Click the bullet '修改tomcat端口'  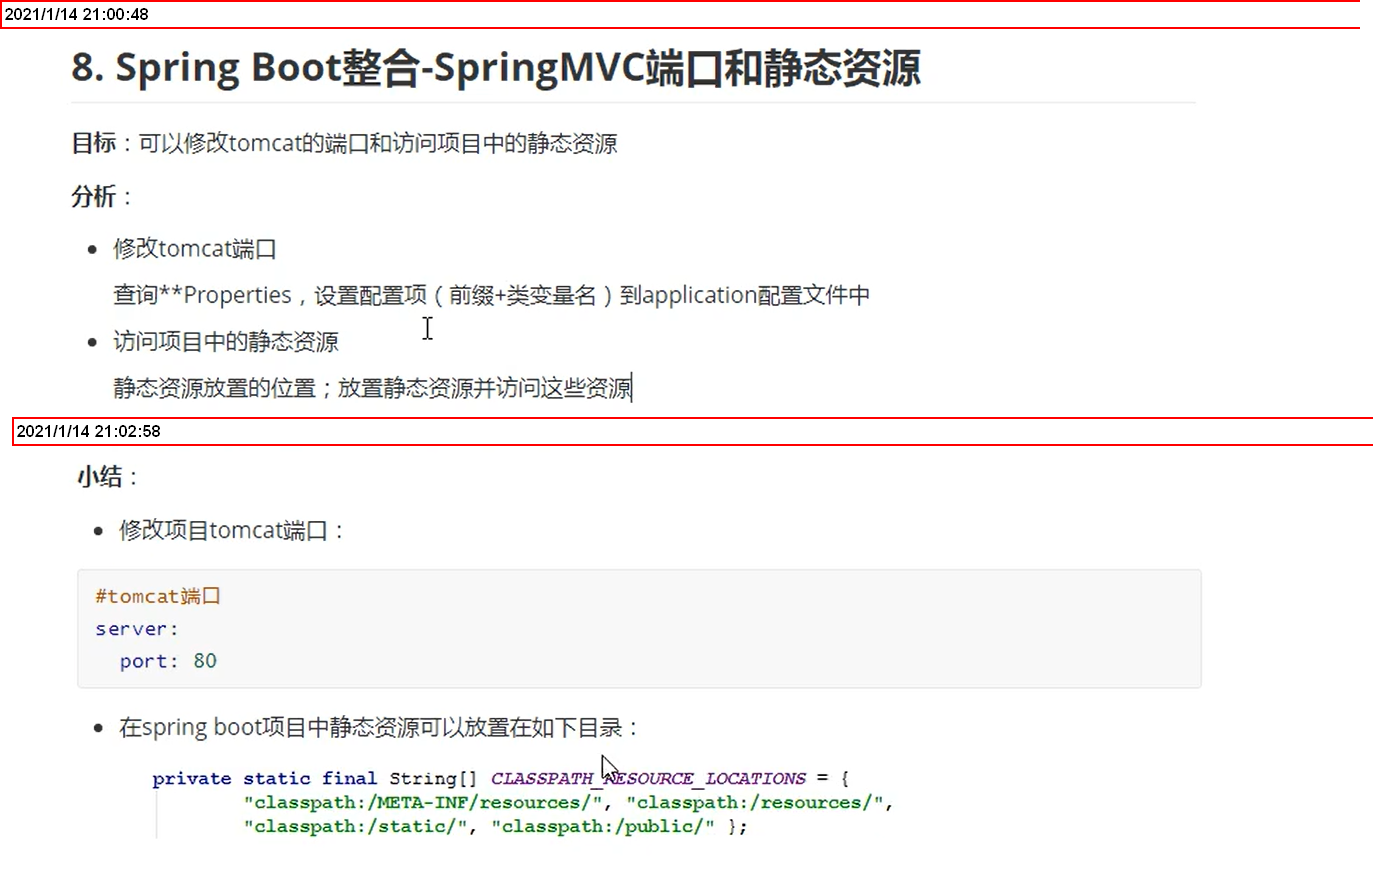click(195, 248)
